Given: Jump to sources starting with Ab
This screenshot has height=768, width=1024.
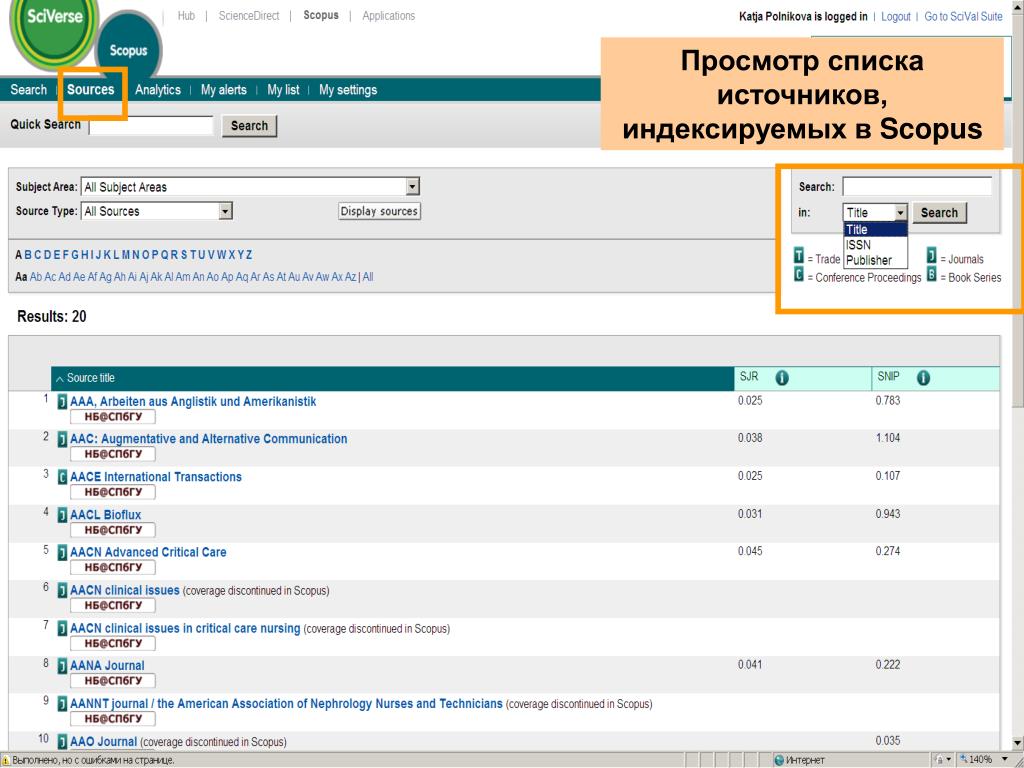Looking at the screenshot, I should pyautogui.click(x=36, y=277).
